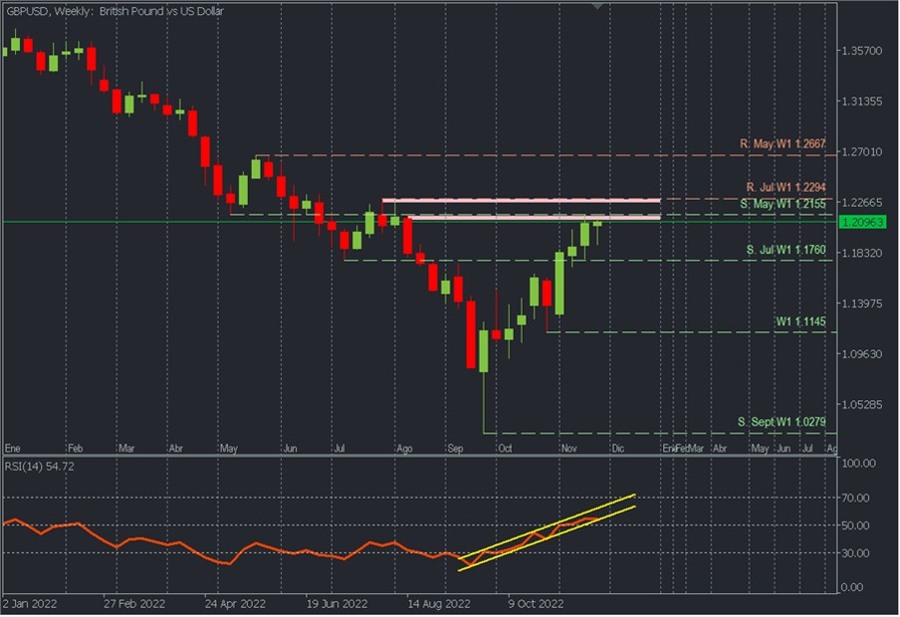
Task: Select the S. Sept W1 1.0279 support label
Action: coord(782,421)
